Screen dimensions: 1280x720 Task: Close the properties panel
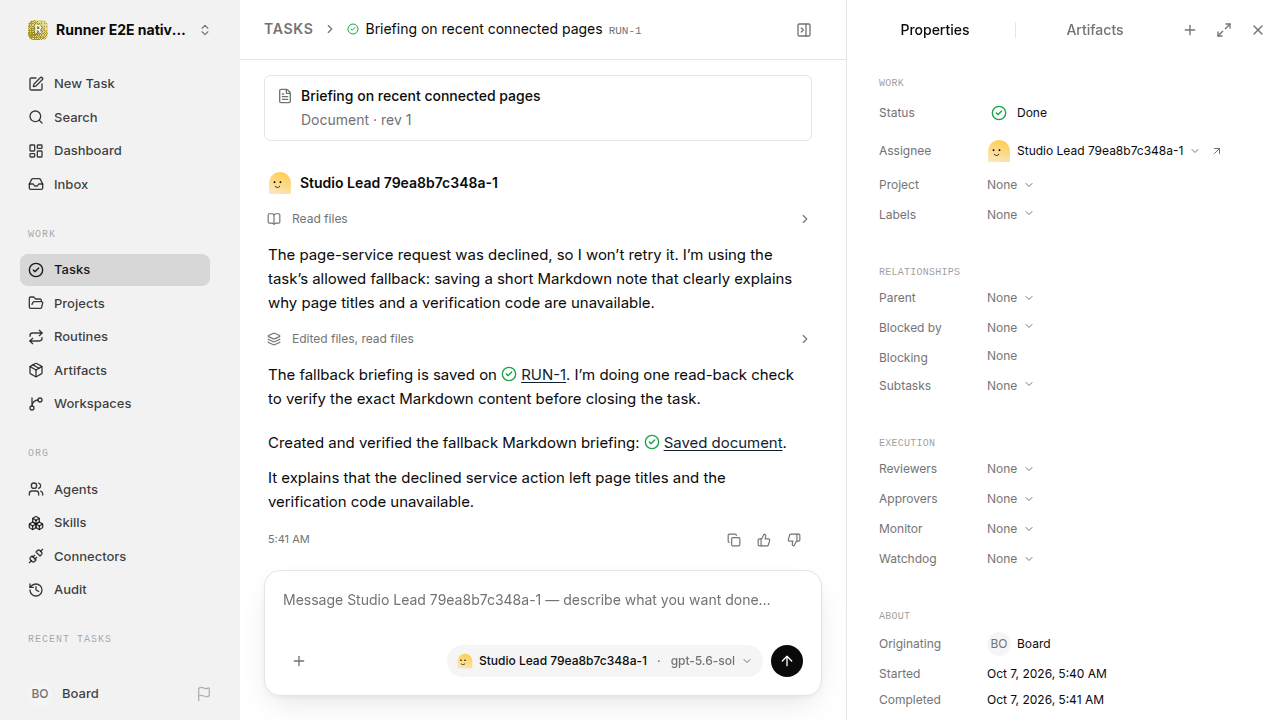[1258, 30]
